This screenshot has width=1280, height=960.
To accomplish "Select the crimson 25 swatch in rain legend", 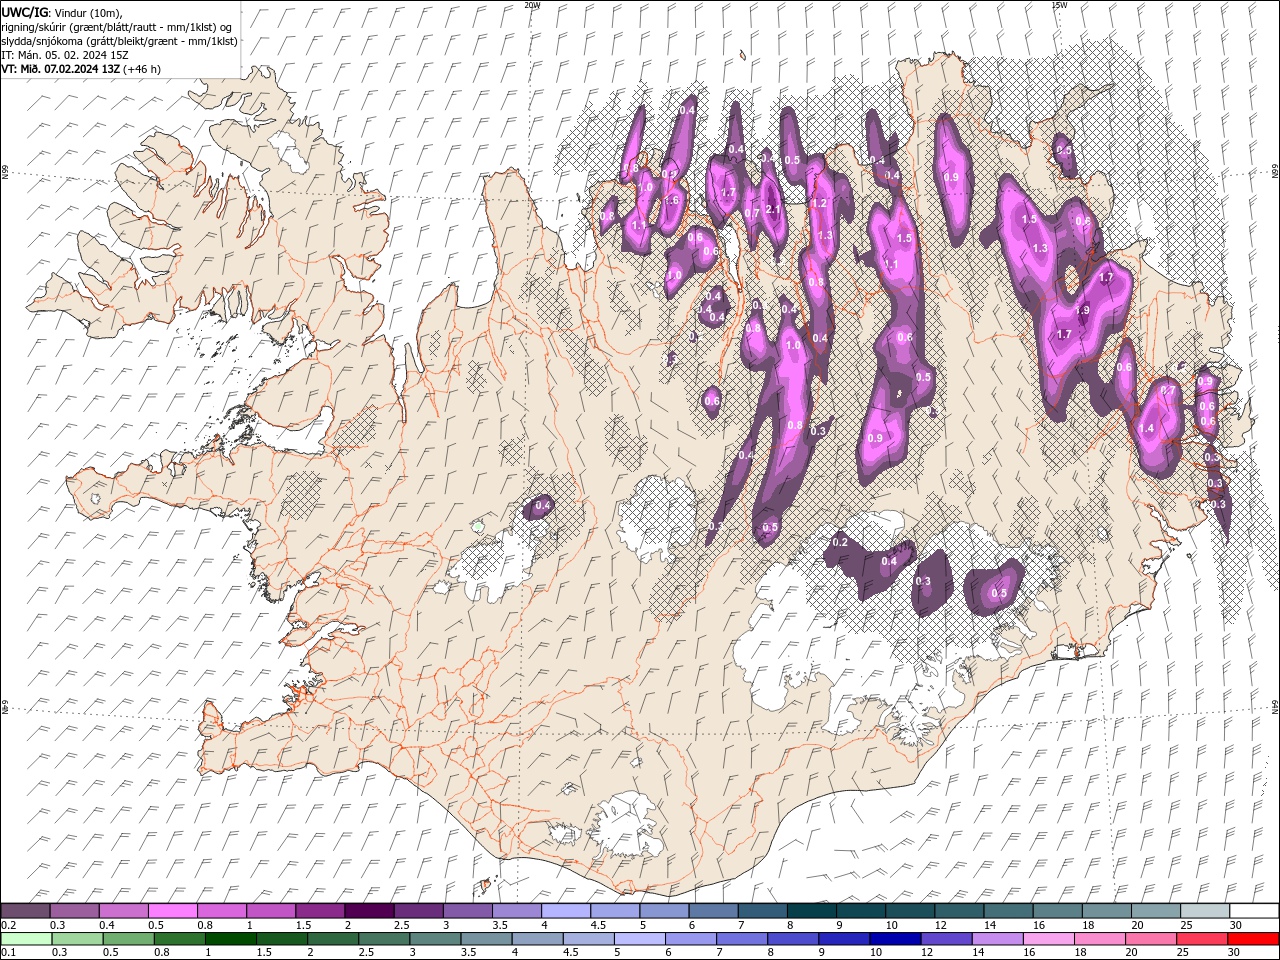I will click(1202, 939).
